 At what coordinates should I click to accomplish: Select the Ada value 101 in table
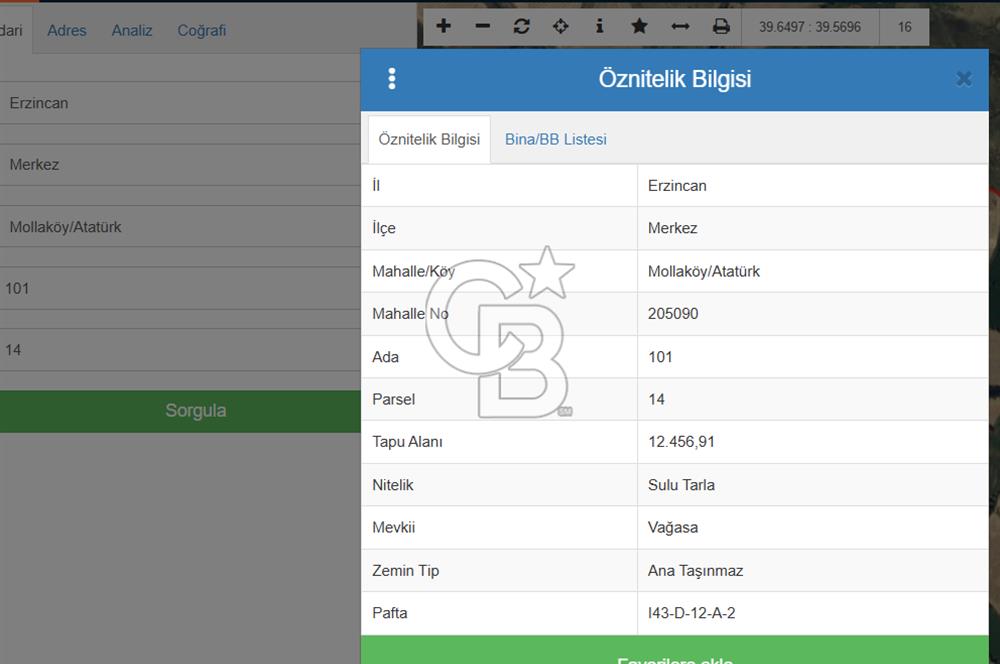click(x=660, y=357)
